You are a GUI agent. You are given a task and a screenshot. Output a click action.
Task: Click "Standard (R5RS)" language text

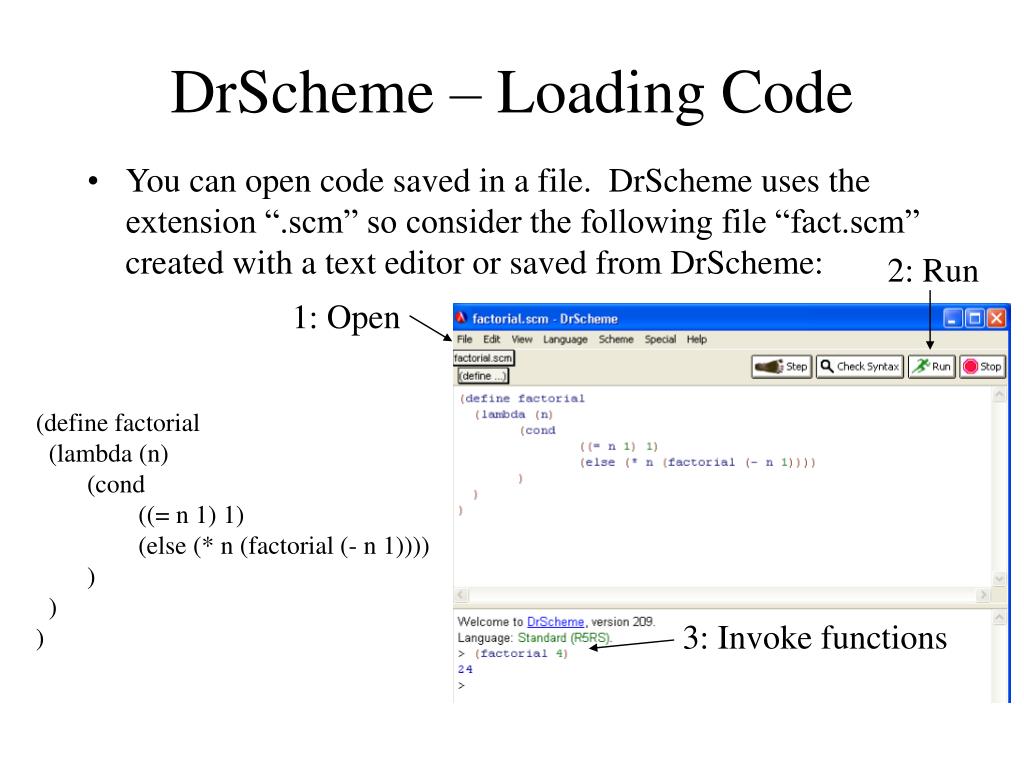click(564, 637)
